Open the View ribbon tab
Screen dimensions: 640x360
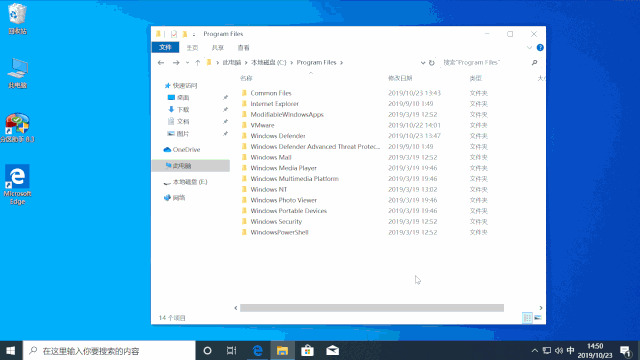[243, 47]
